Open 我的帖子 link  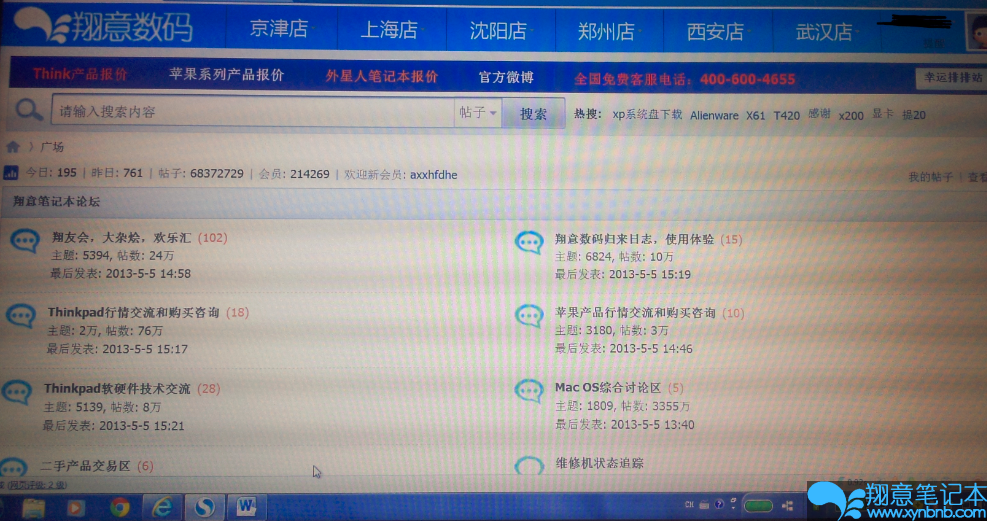click(930, 177)
